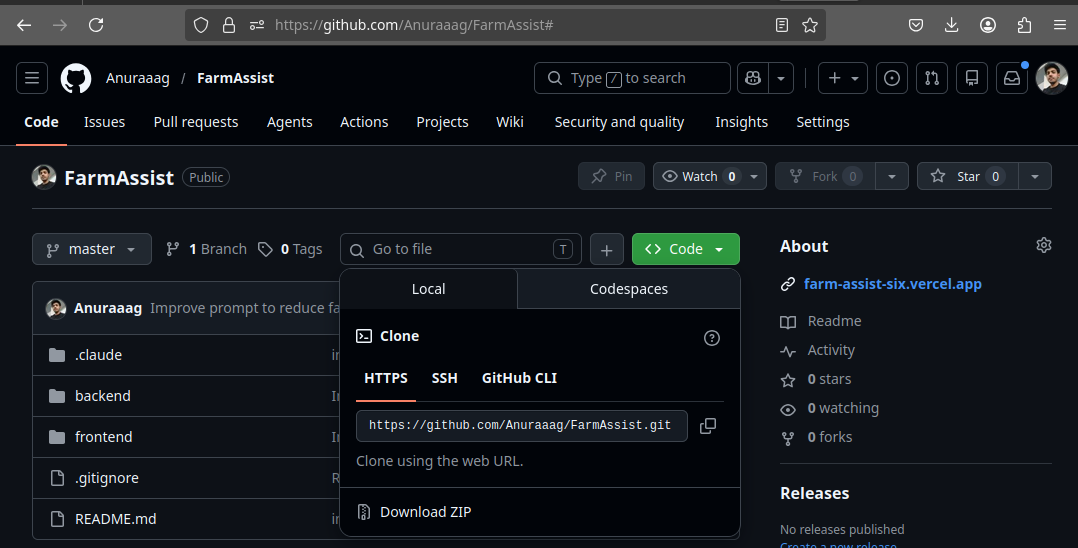Save to Pocket icon in toolbar
Viewport: 1078px width, 548px height.
[x=916, y=25]
